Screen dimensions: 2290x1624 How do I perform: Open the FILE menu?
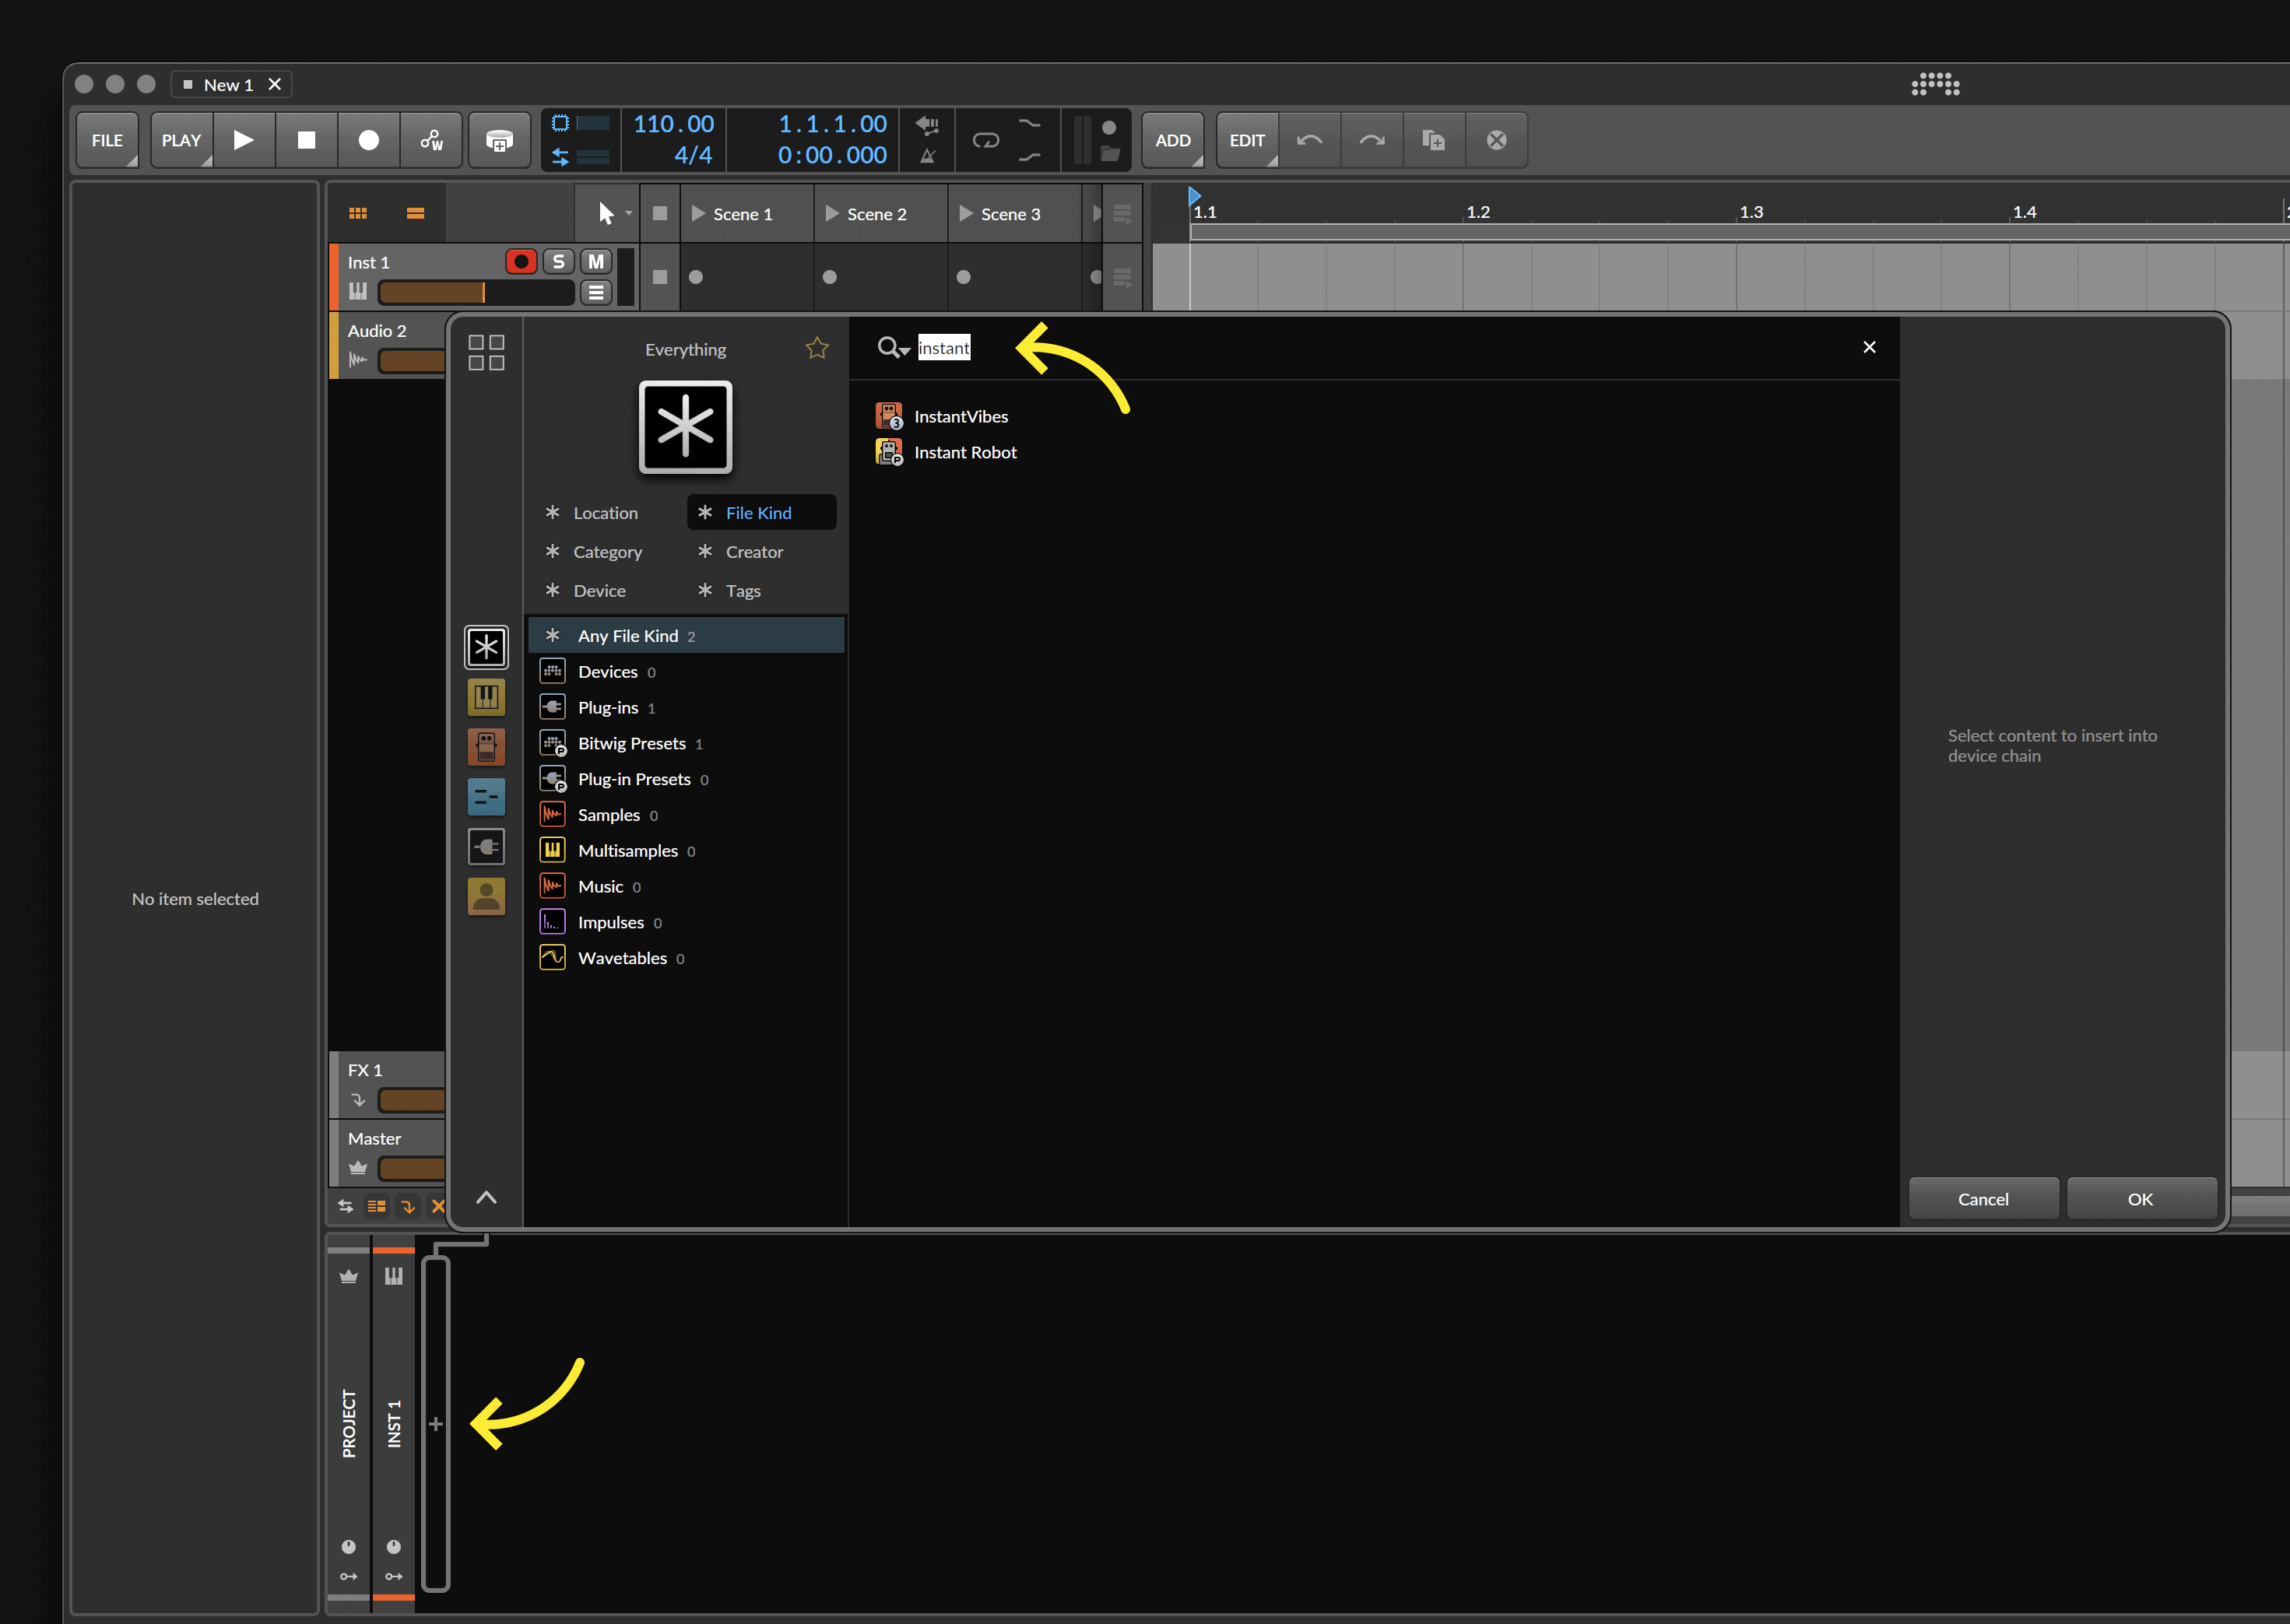107,140
